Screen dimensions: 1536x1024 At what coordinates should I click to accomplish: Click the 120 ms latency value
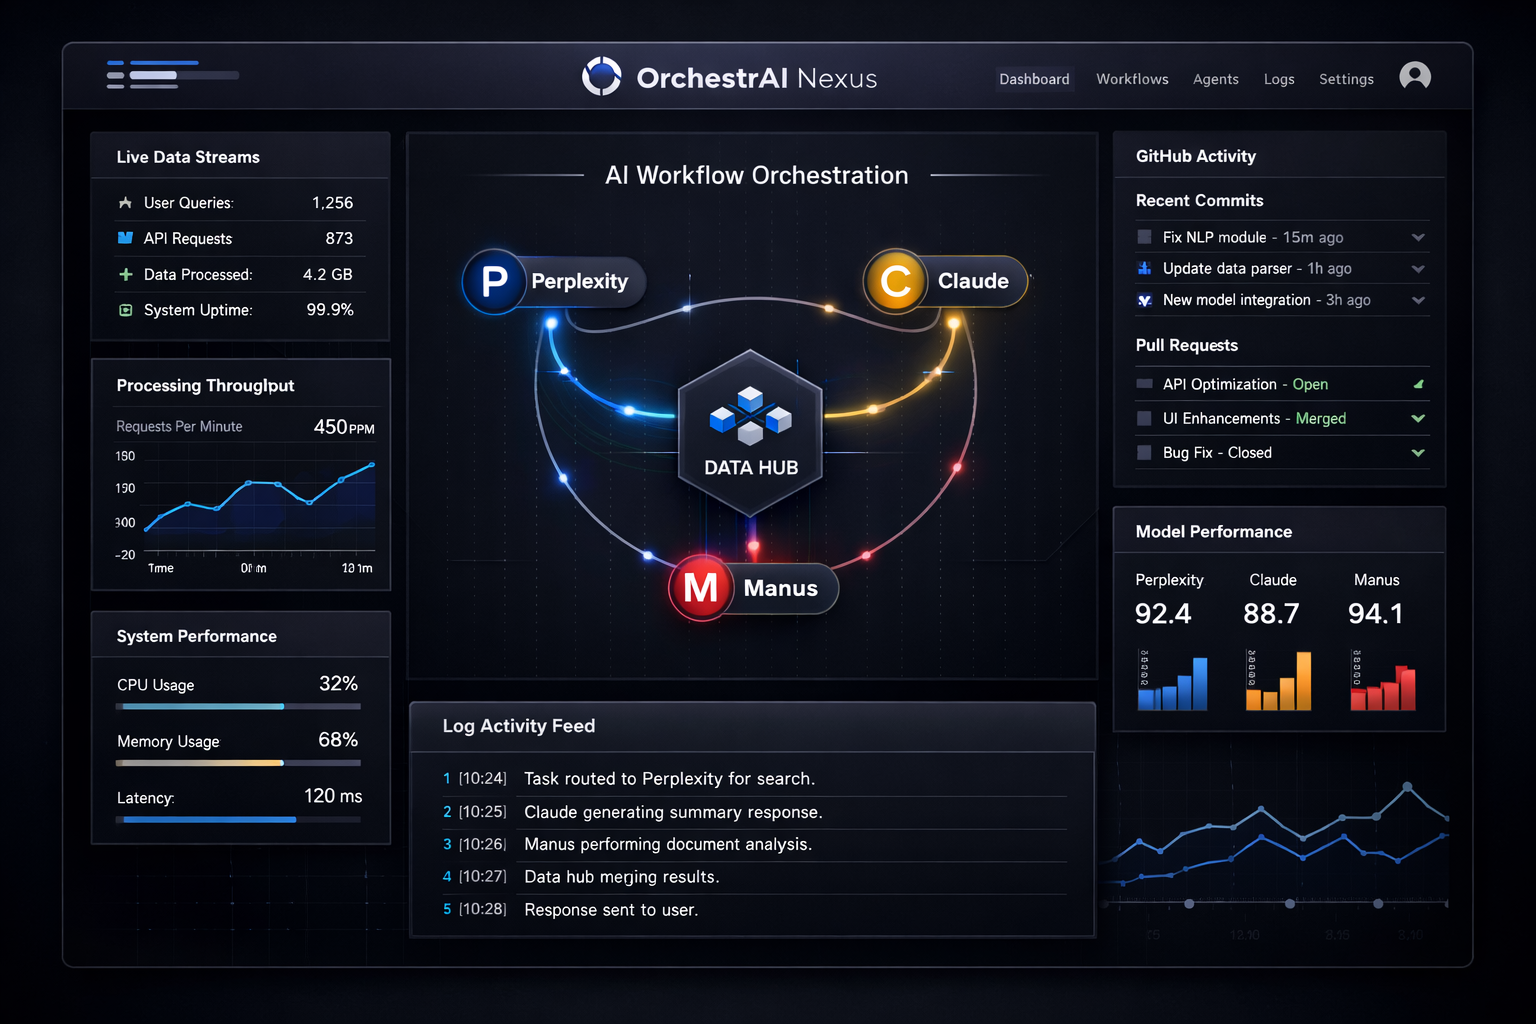(x=333, y=796)
